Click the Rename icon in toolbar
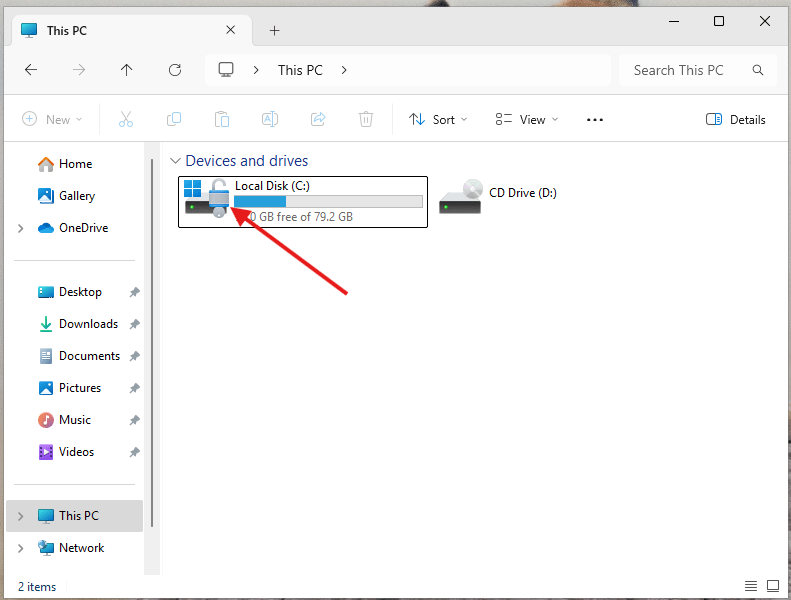This screenshot has width=791, height=600. [270, 119]
